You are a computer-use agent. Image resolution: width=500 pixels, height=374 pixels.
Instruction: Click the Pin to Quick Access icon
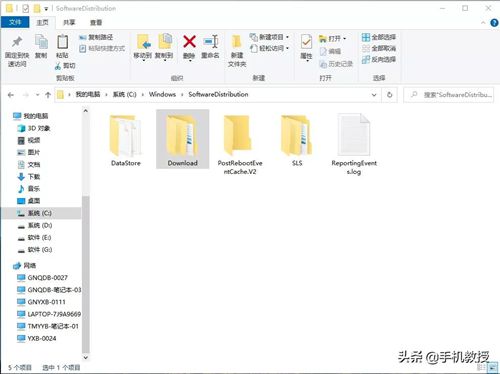[17, 42]
